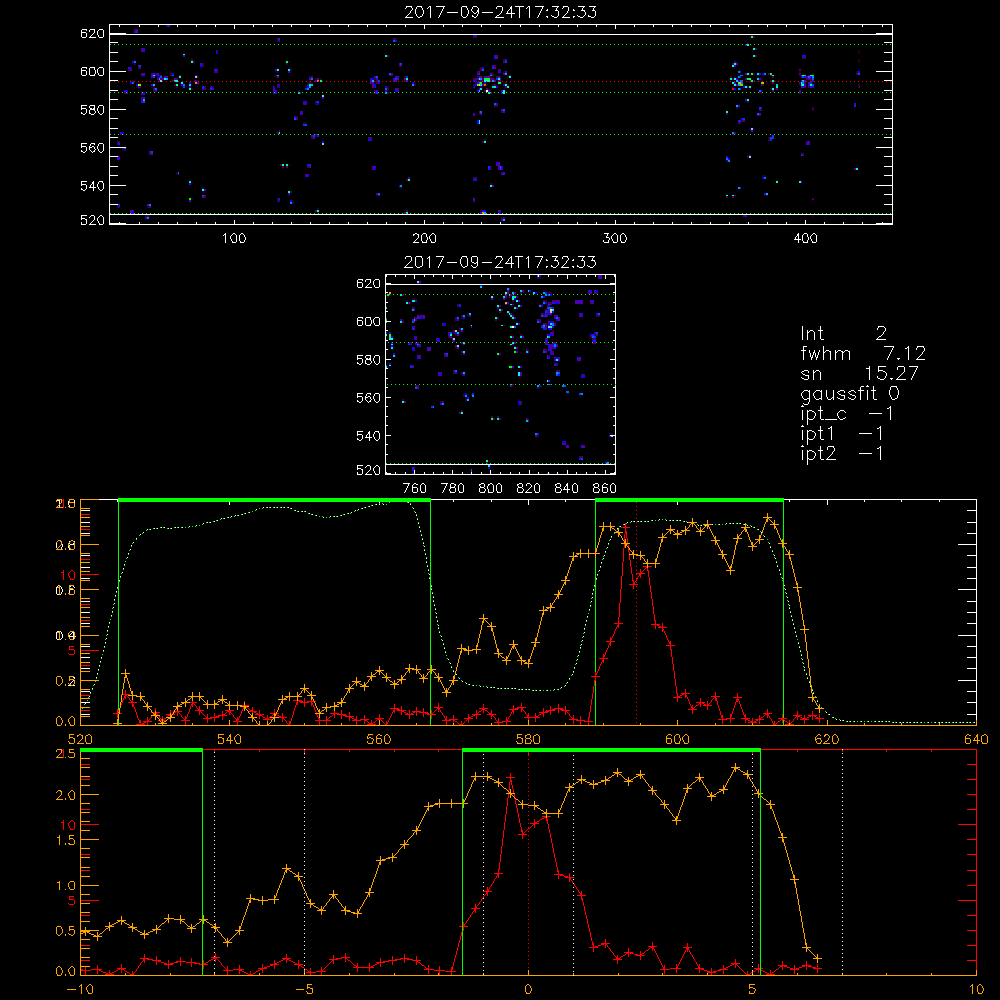
Task: Click x-axis label 860 of the middle image
Action: pyautogui.click(x=605, y=489)
